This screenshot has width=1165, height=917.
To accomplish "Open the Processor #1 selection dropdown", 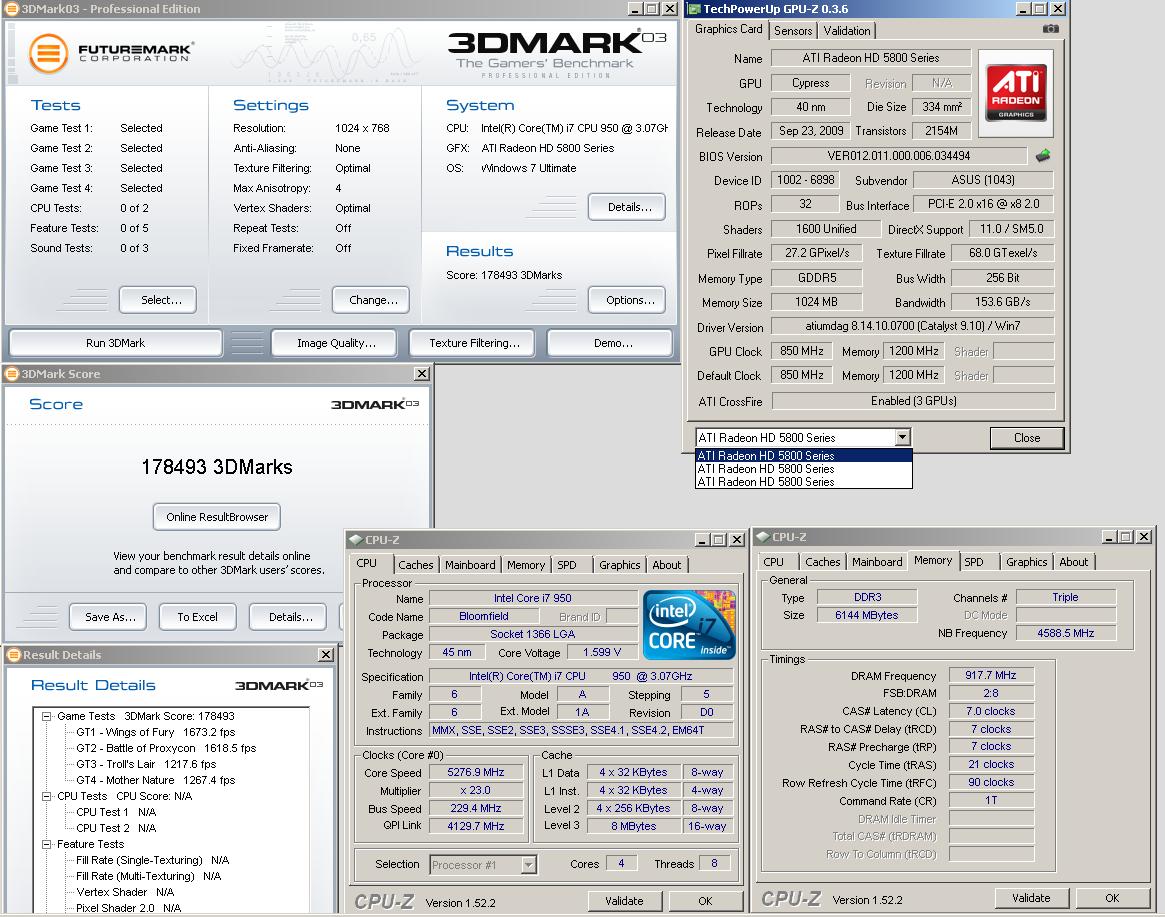I will [528, 864].
